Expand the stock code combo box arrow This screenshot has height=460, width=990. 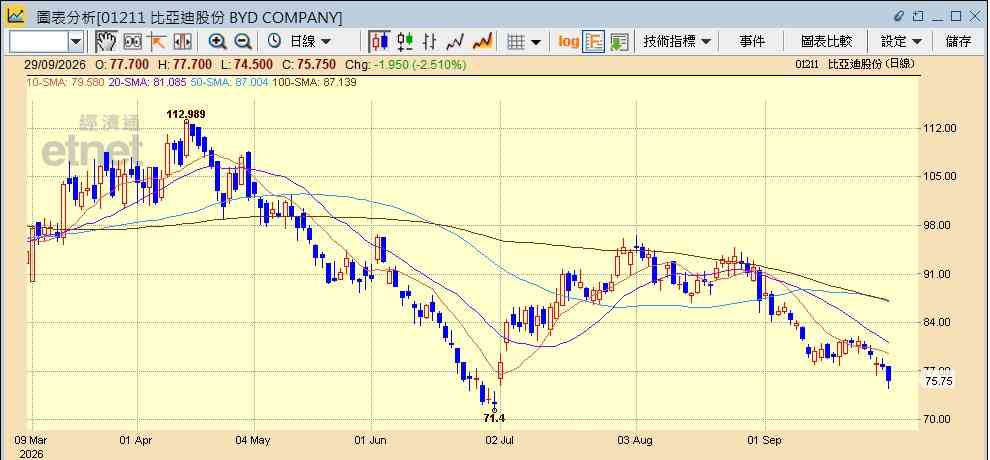[x=76, y=42]
